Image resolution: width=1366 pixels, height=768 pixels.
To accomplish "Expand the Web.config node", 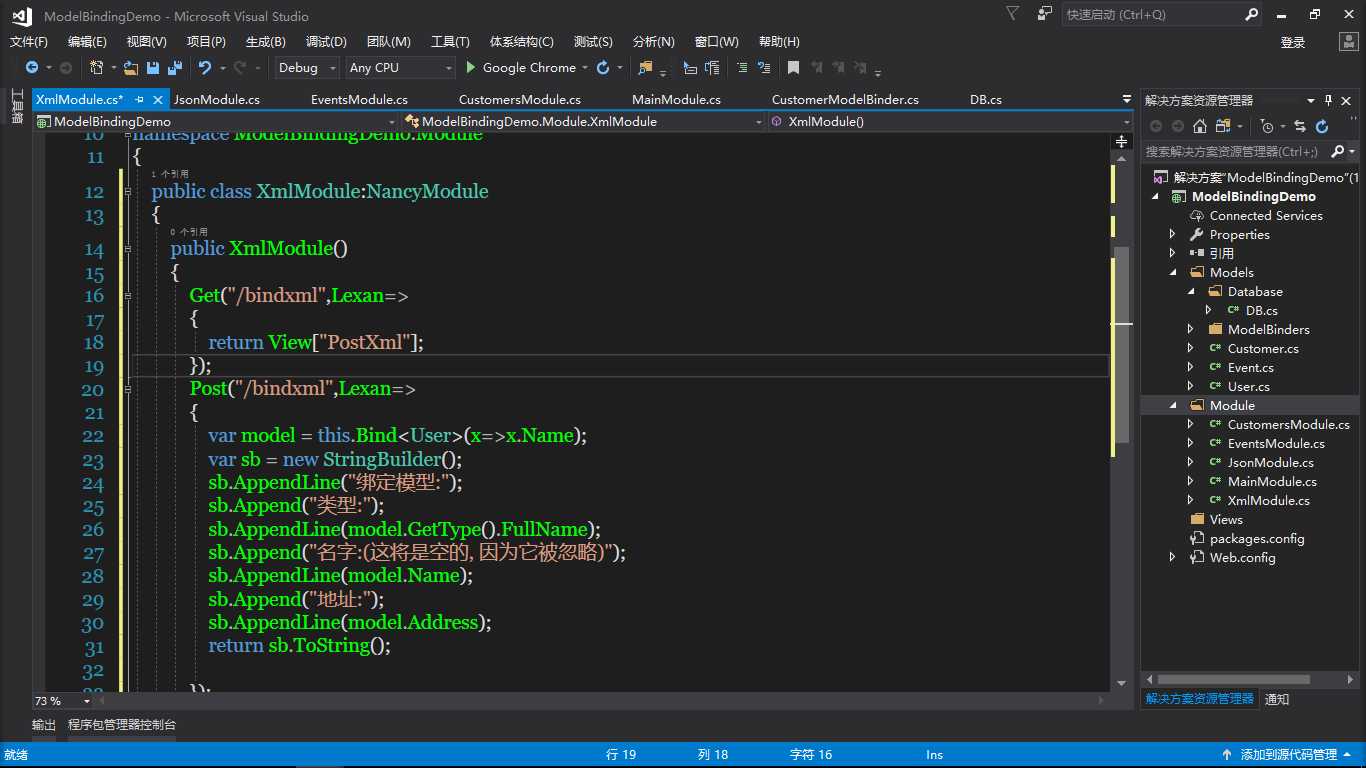I will pyautogui.click(x=1173, y=558).
